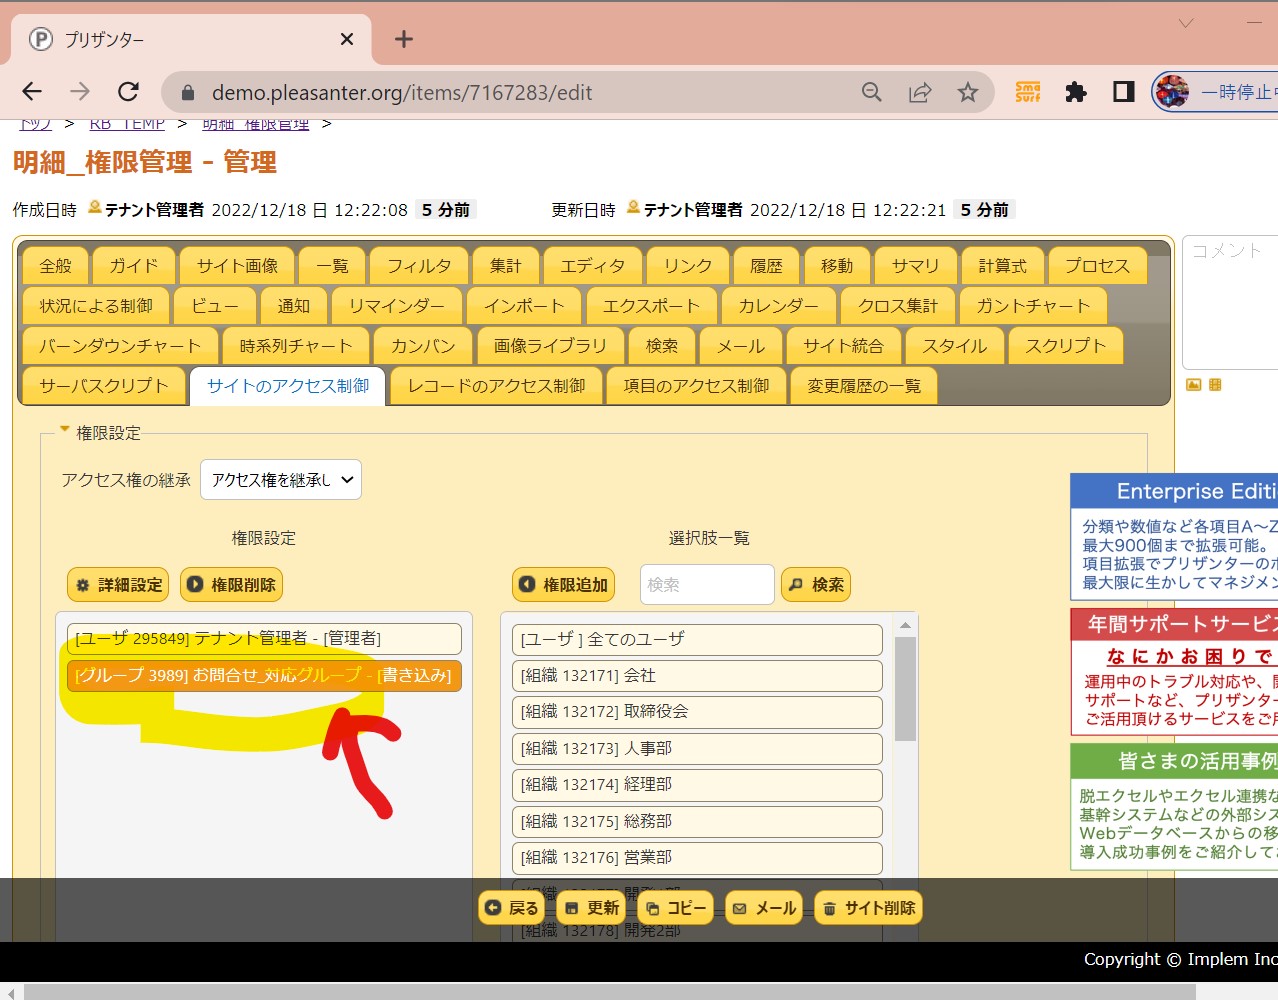Click the image insert icon below comment
This screenshot has height=1000, width=1278.
[1193, 385]
